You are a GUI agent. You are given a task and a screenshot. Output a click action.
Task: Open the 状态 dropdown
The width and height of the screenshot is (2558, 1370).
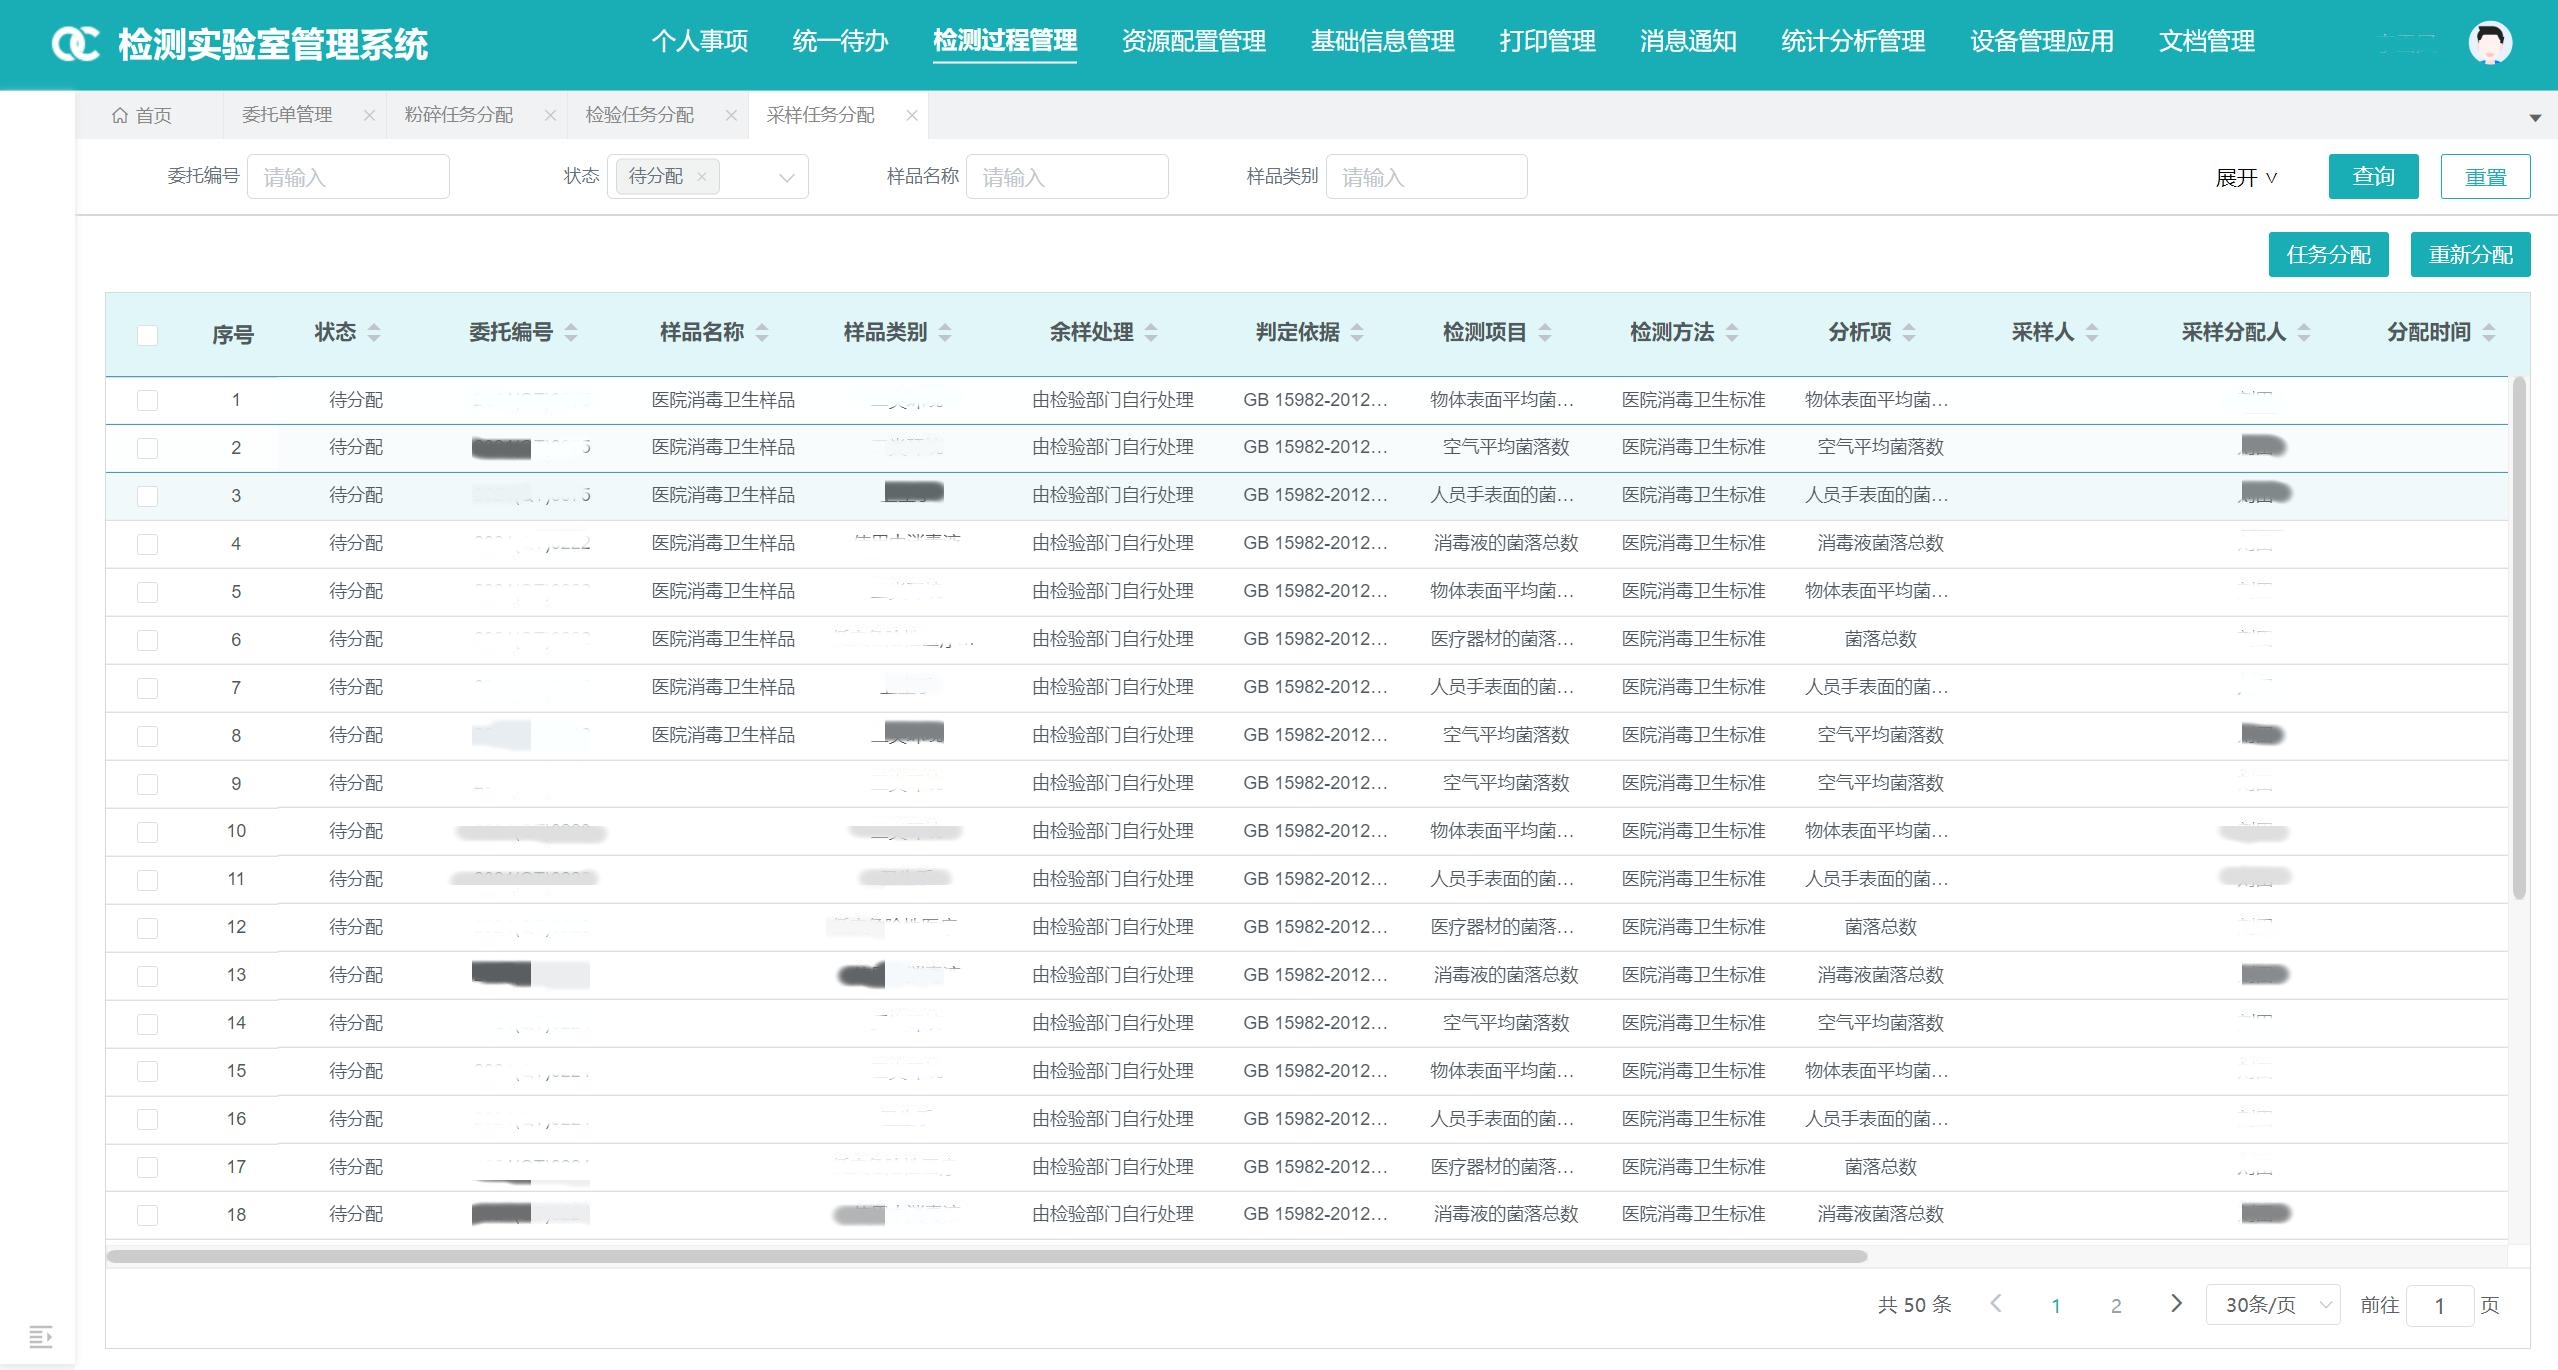point(786,177)
